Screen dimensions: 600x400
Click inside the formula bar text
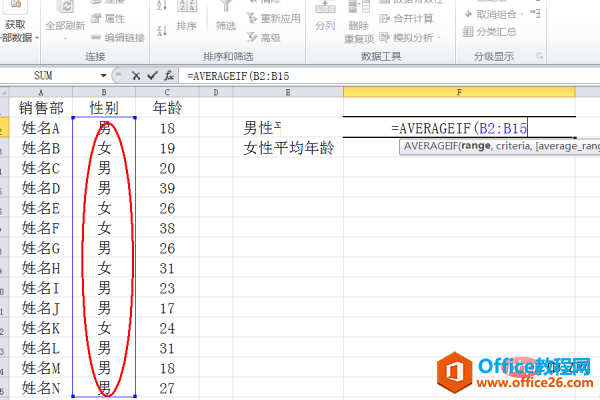pyautogui.click(x=238, y=76)
